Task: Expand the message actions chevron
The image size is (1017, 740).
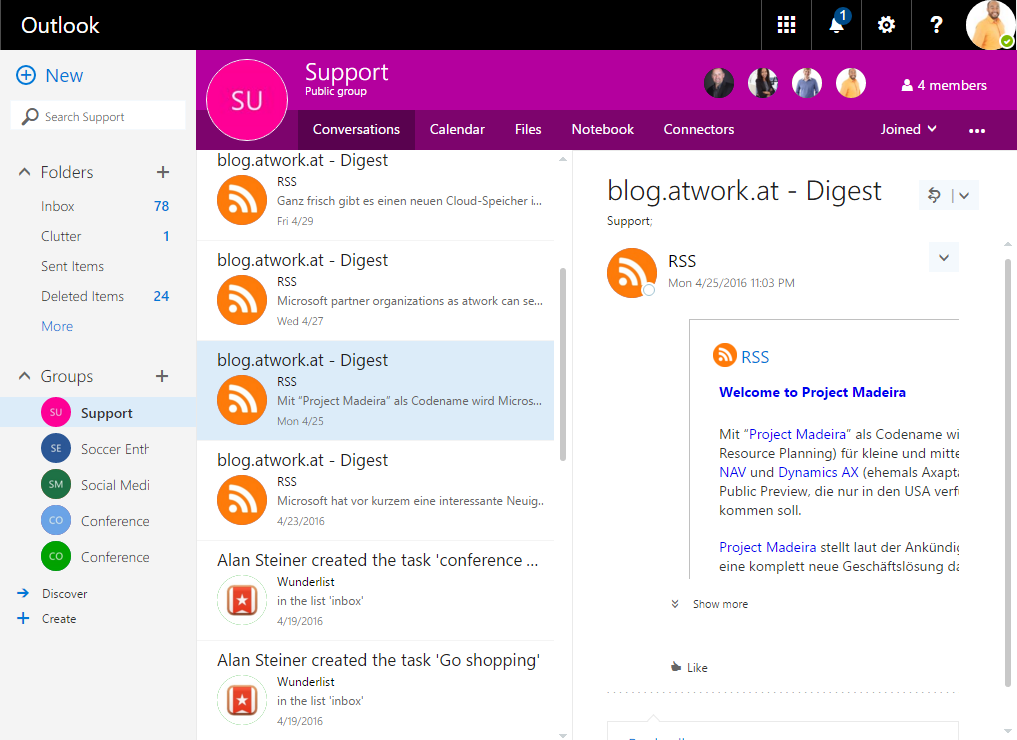Action: click(944, 257)
